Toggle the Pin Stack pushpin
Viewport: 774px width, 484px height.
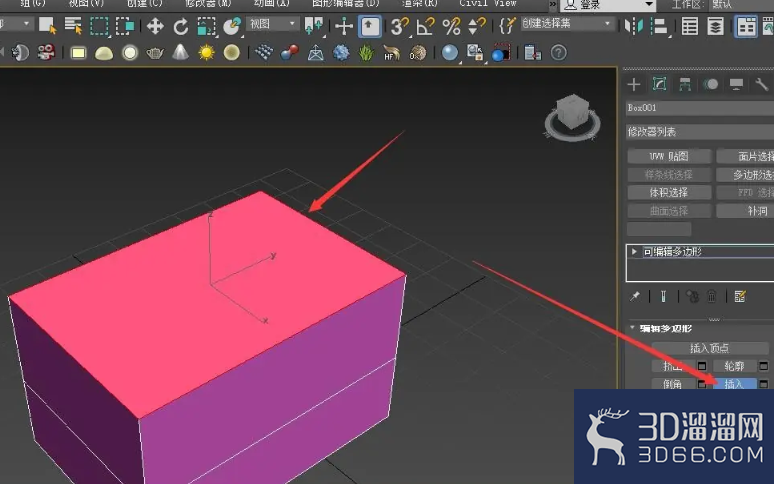coord(635,296)
